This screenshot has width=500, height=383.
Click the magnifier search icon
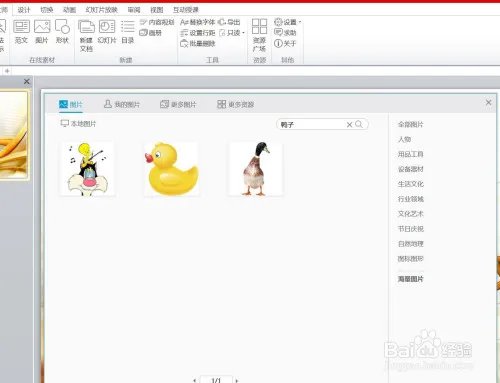tap(359, 124)
